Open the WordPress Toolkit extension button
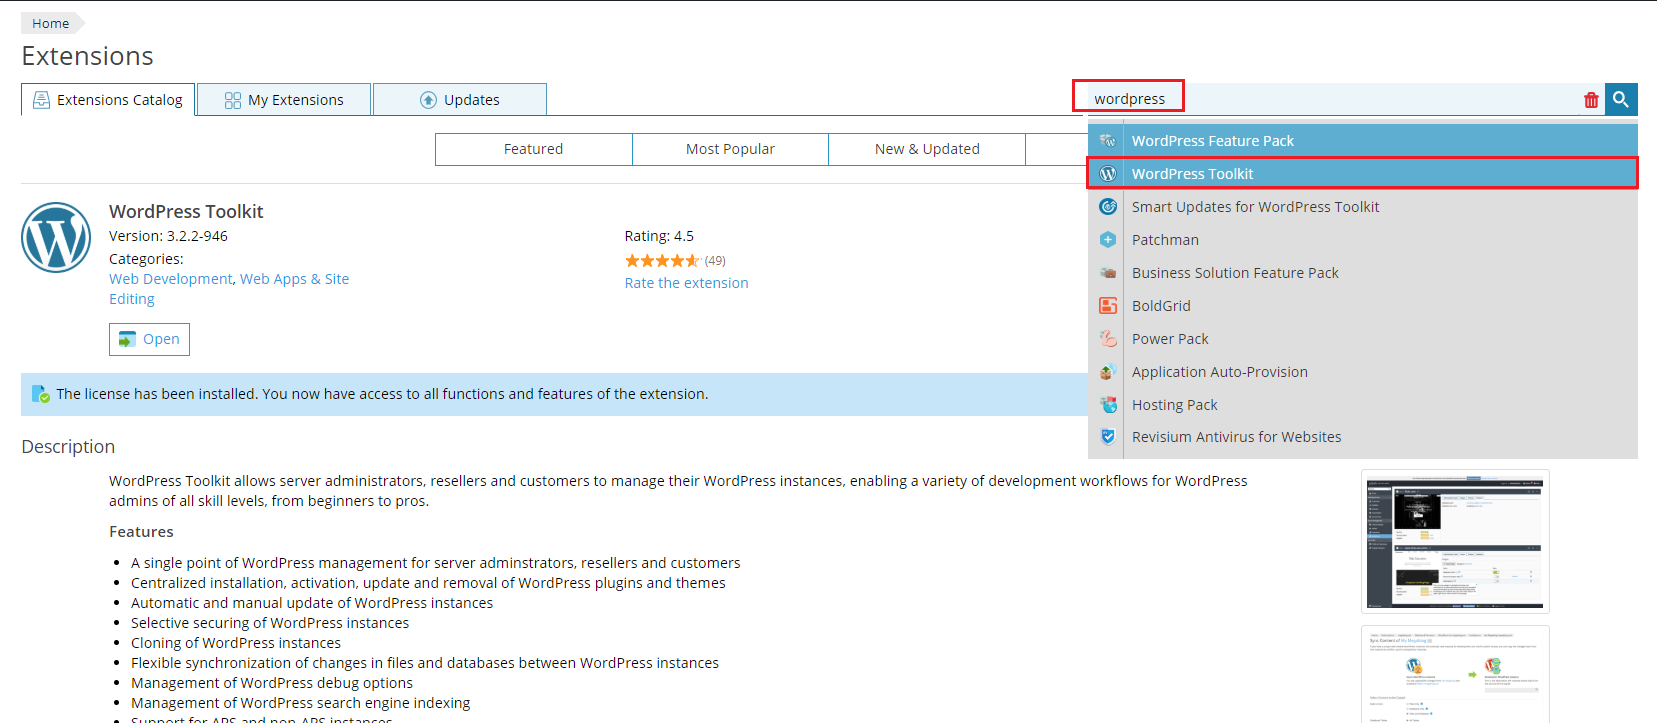Image resolution: width=1657 pixels, height=723 pixels. [x=149, y=339]
